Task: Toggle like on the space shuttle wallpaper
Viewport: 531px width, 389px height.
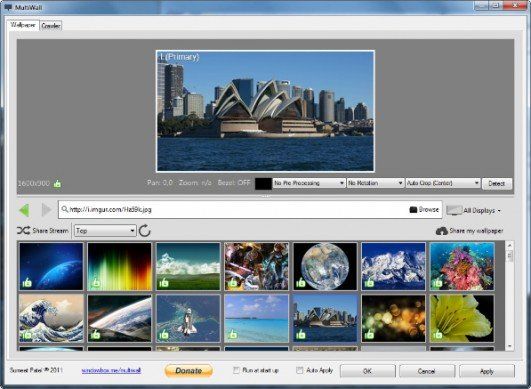Action: (x=164, y=335)
